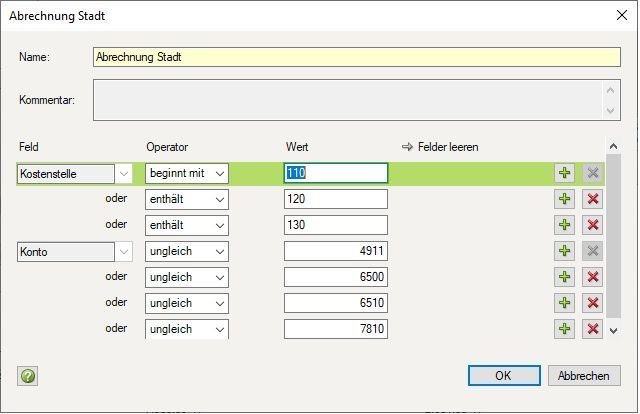
Task: Expand the 'beginnt mit' operator dropdown
Action: coord(219,173)
